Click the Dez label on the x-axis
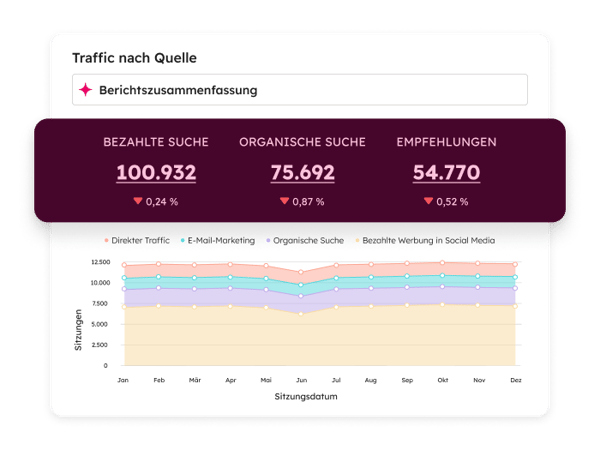The height and width of the screenshot is (450, 600). (x=516, y=380)
